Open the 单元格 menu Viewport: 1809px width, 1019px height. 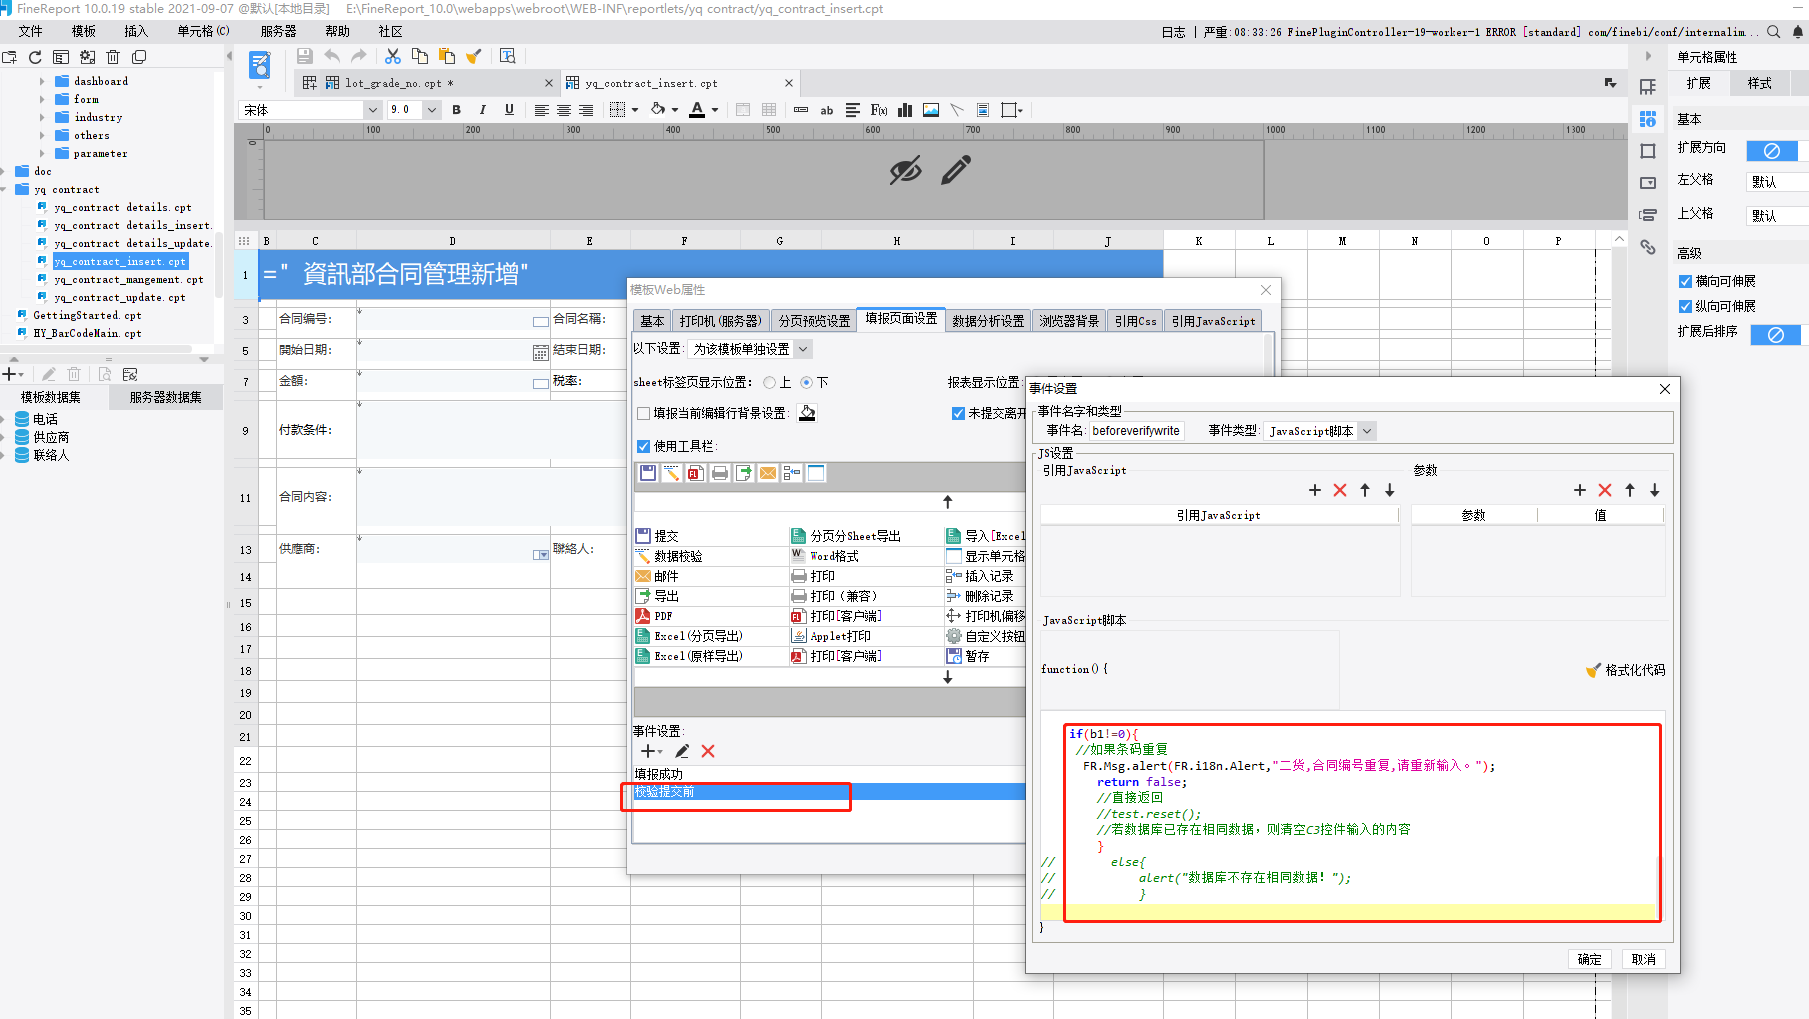(x=203, y=32)
